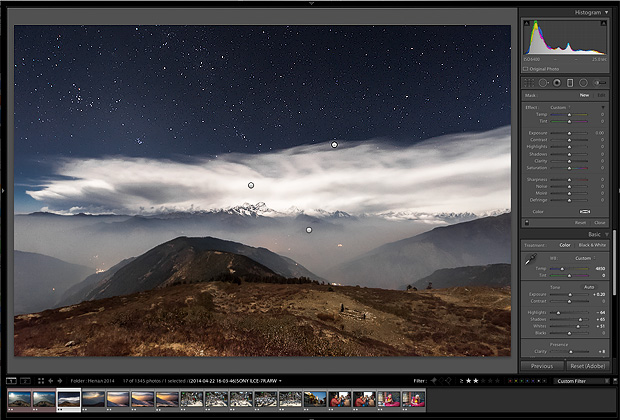Click the filmstrip grid view icon

(x=40, y=381)
